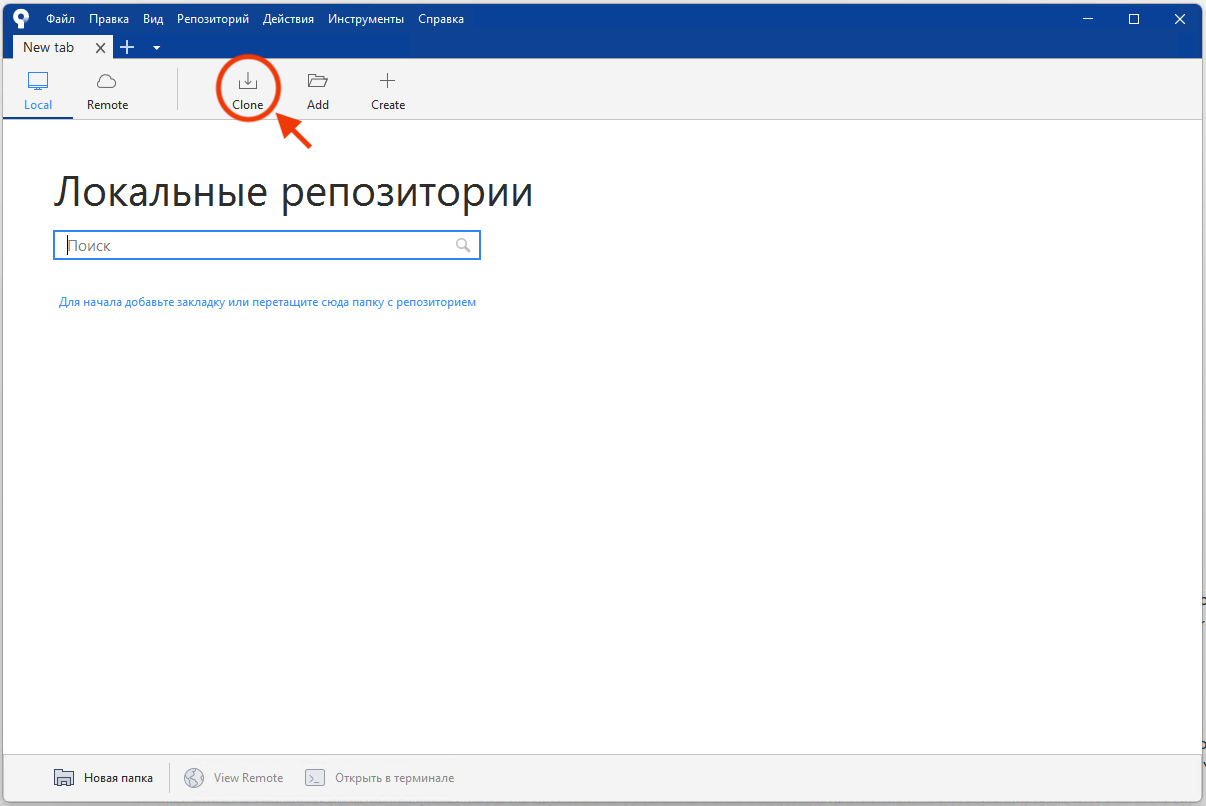This screenshot has height=806, width=1206.
Task: Click the search magnifier icon
Action: point(462,245)
